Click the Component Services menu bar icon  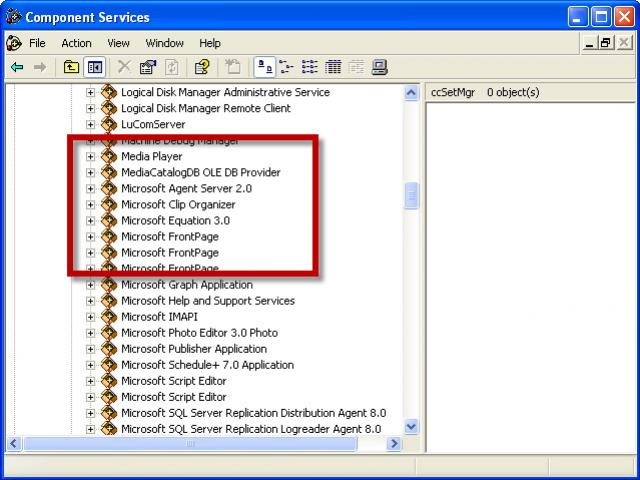click(x=14, y=43)
